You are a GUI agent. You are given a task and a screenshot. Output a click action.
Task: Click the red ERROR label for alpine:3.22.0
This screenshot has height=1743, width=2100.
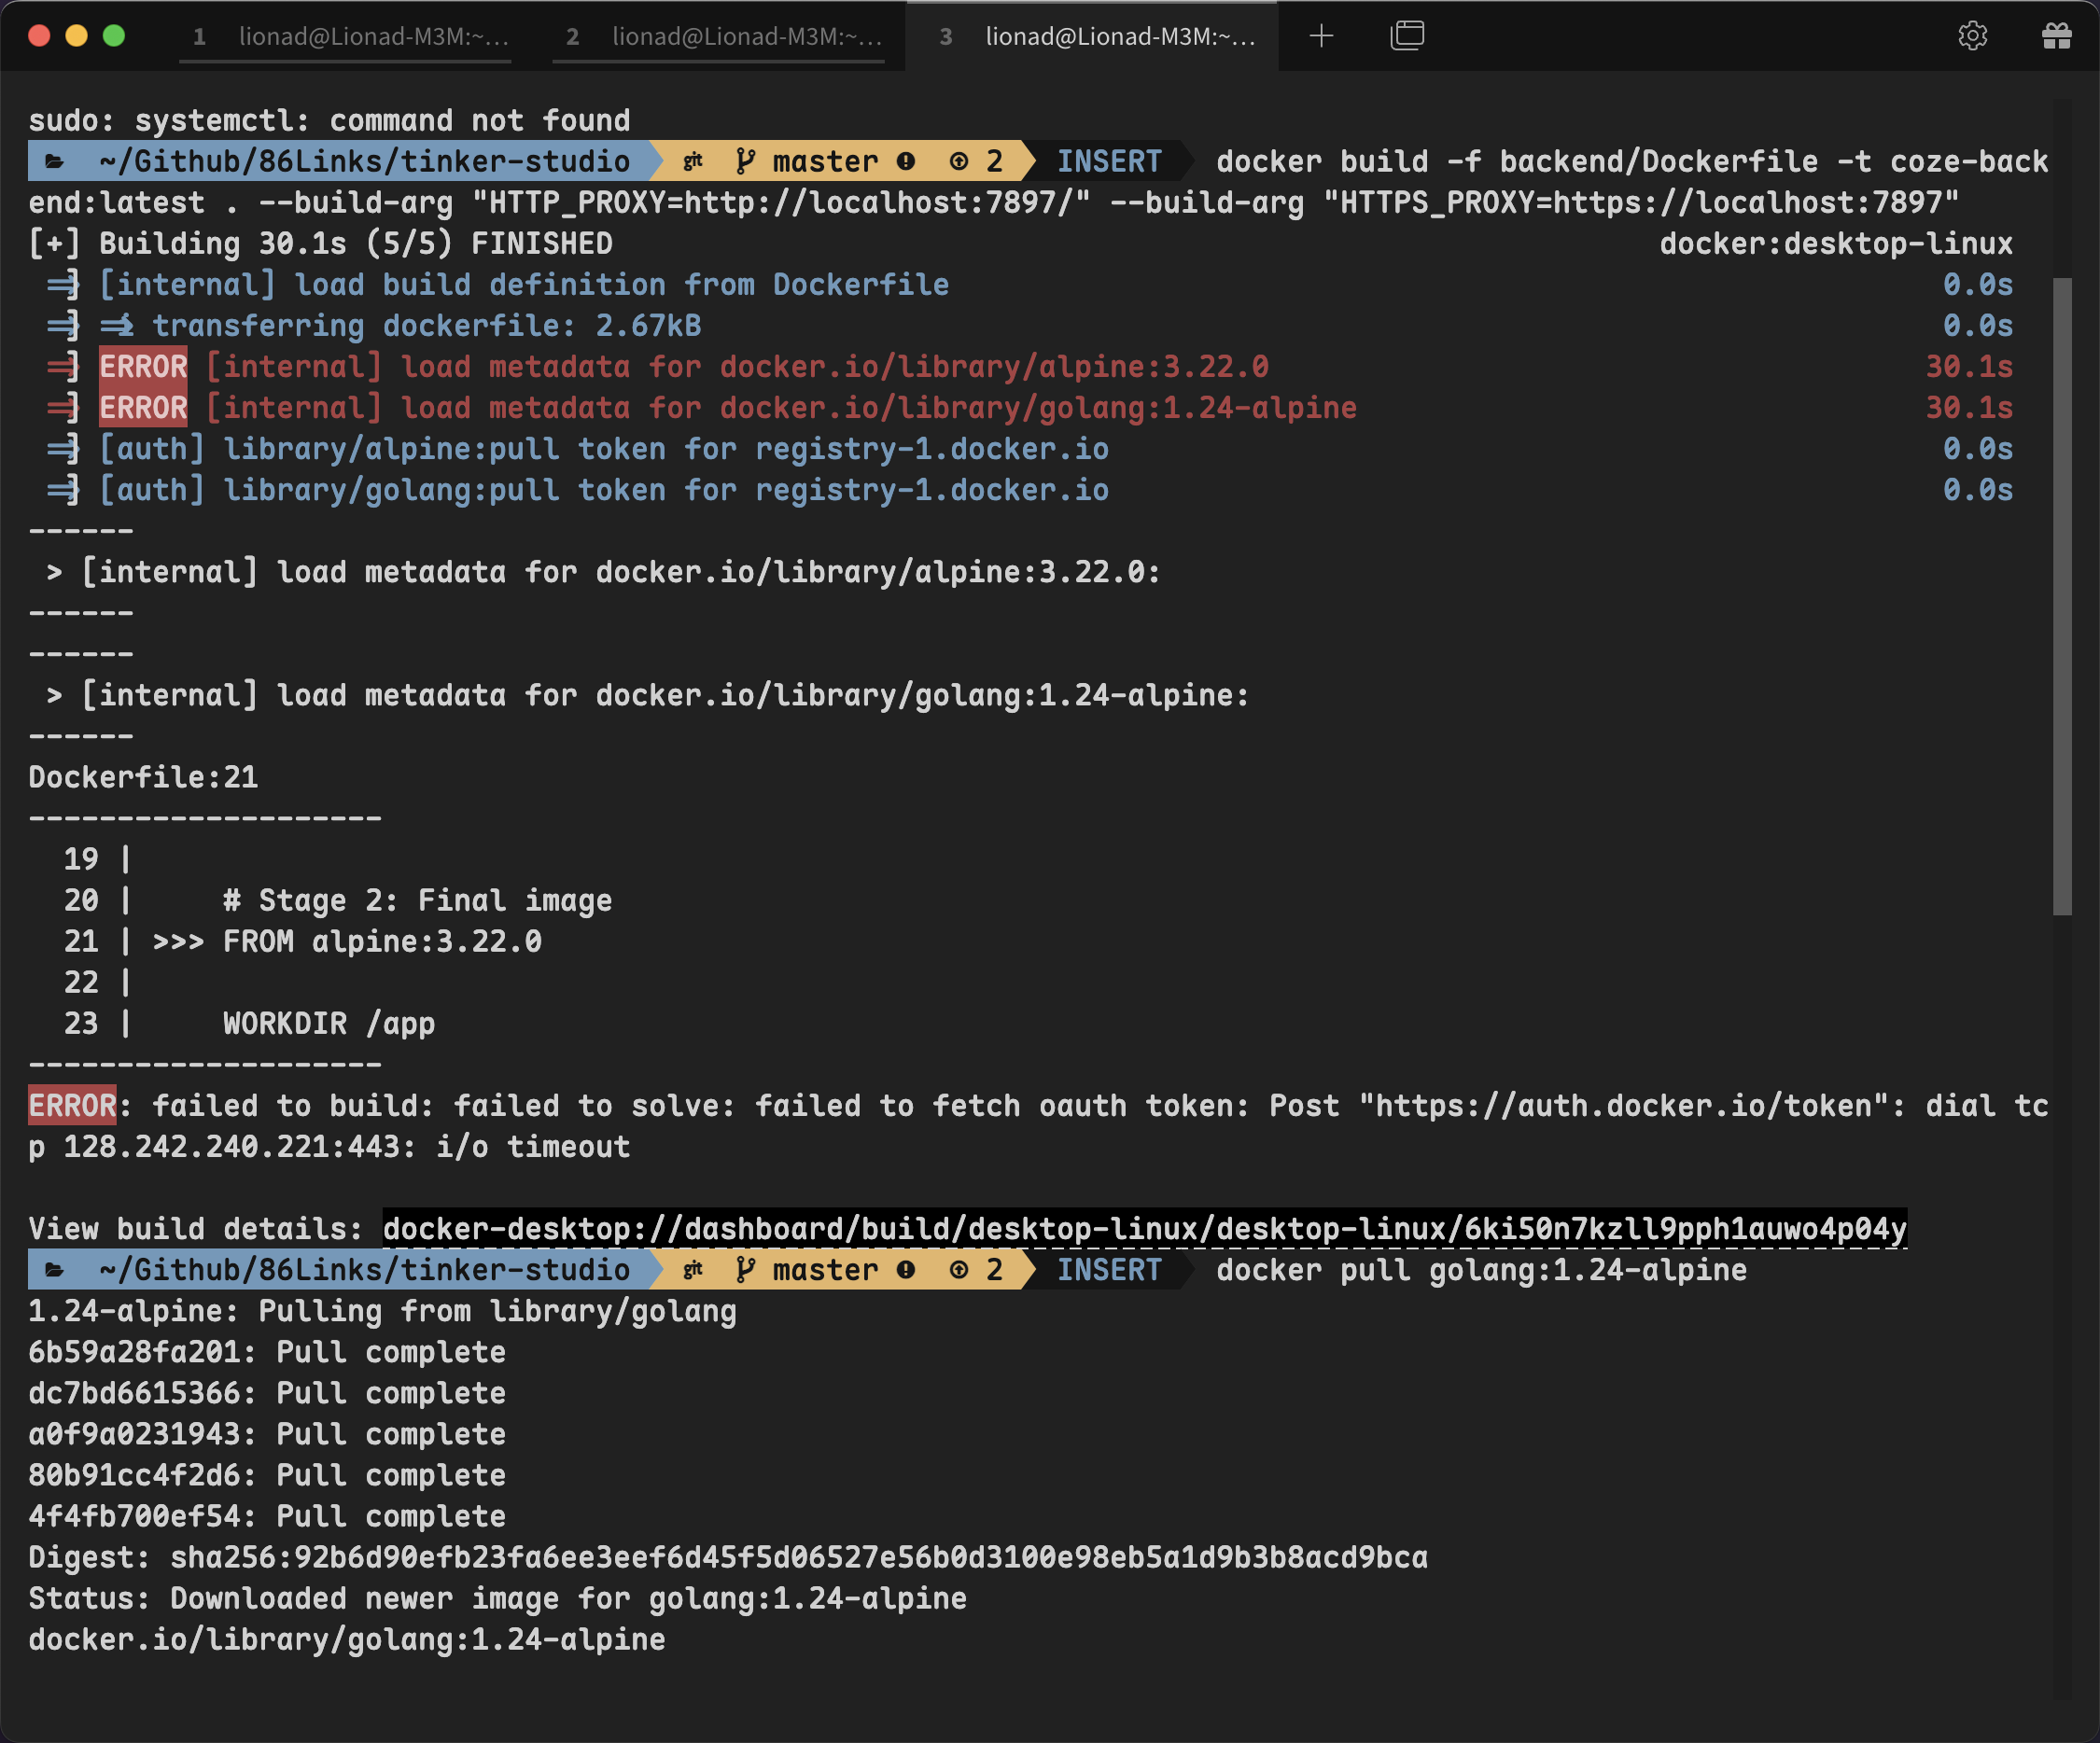point(143,366)
